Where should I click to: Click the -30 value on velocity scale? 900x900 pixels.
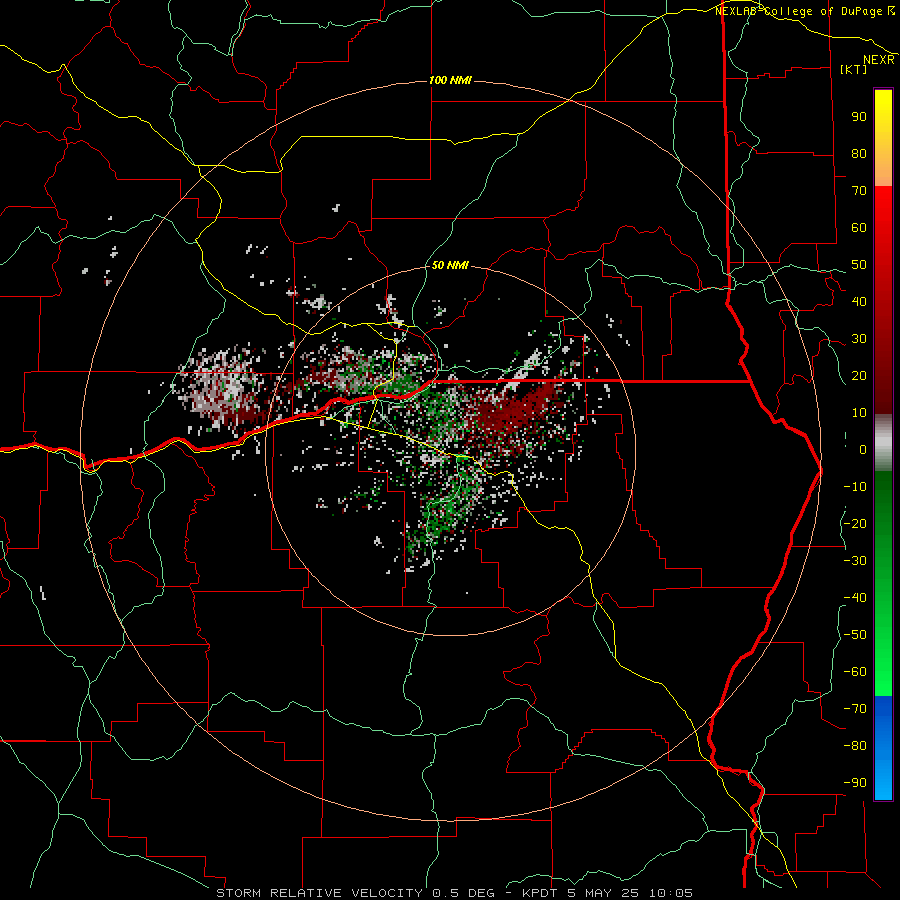(x=855, y=561)
